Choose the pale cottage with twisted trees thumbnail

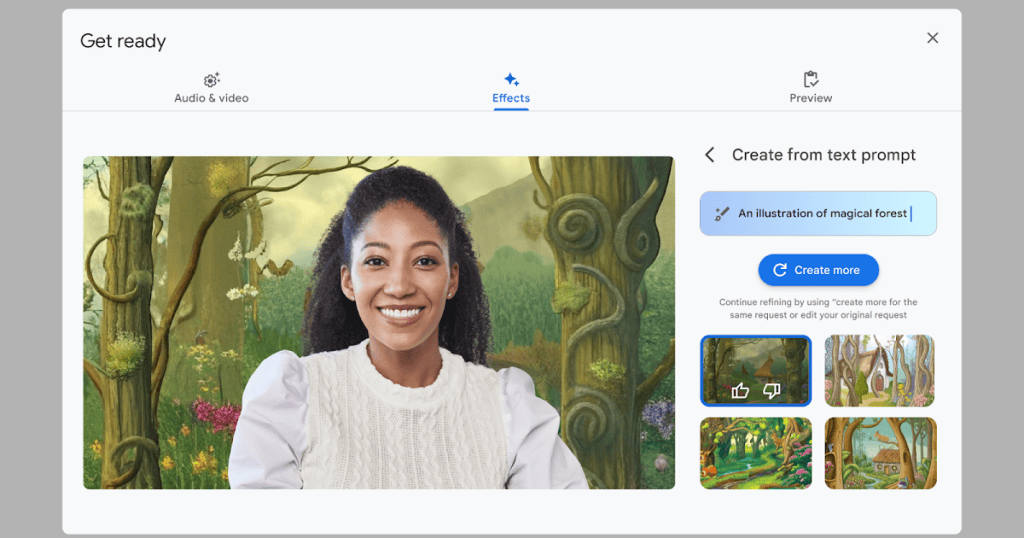pos(880,371)
